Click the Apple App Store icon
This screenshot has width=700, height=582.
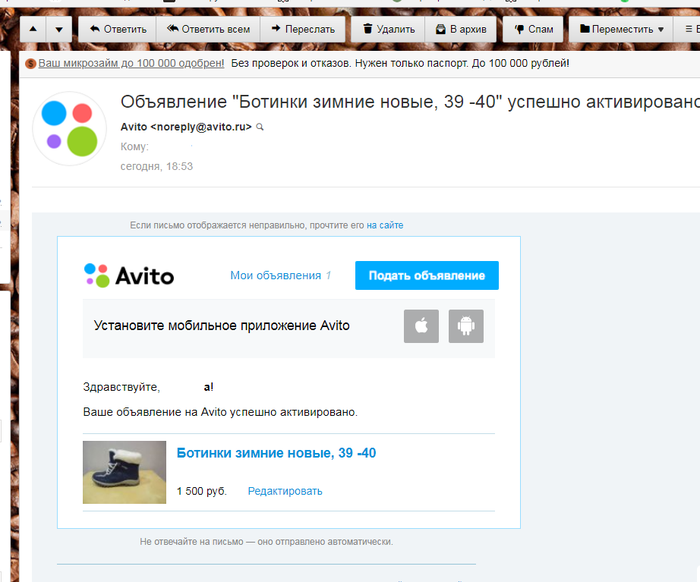pyautogui.click(x=421, y=326)
